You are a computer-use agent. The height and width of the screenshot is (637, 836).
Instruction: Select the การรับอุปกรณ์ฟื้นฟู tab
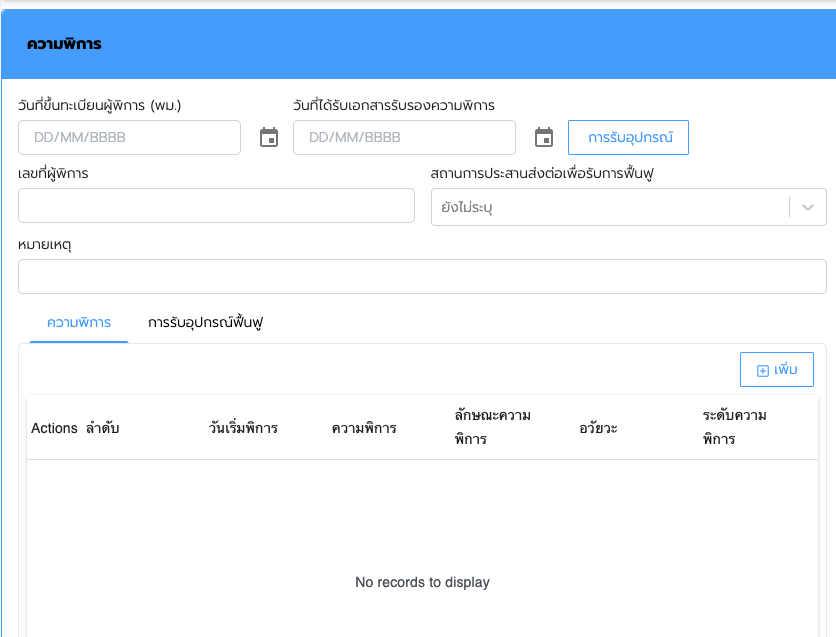(205, 323)
